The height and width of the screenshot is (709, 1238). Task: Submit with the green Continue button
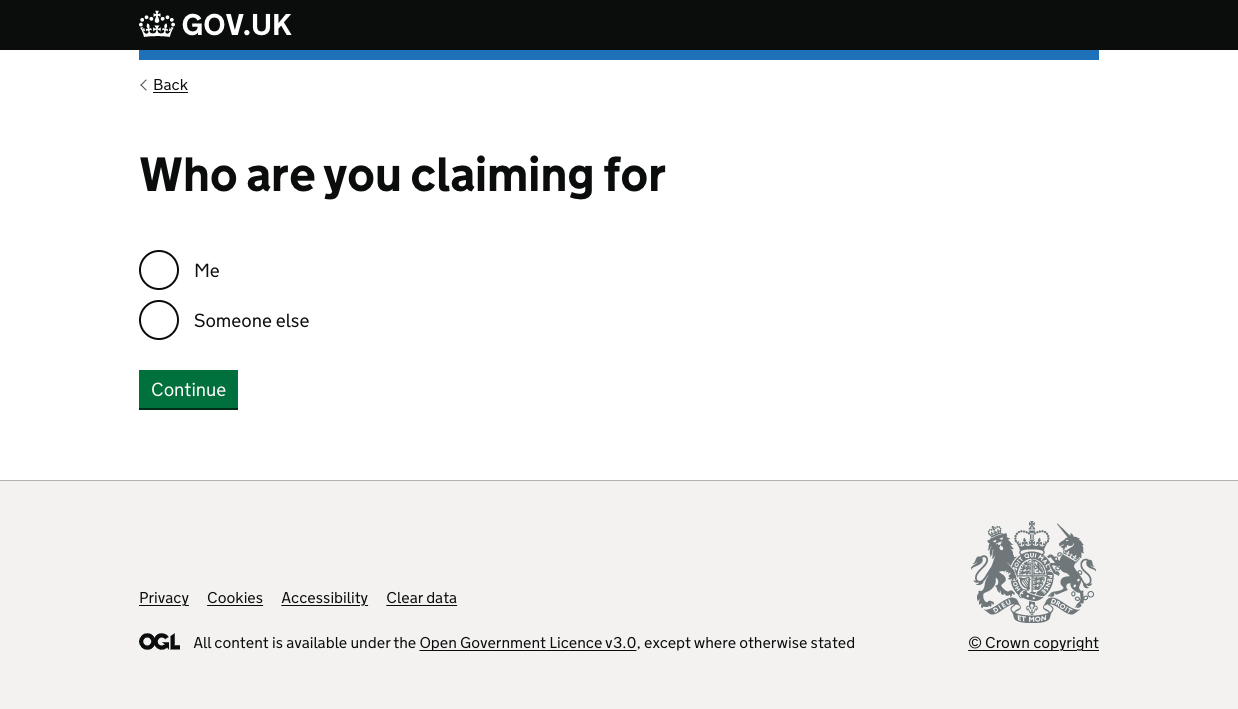[188, 390]
